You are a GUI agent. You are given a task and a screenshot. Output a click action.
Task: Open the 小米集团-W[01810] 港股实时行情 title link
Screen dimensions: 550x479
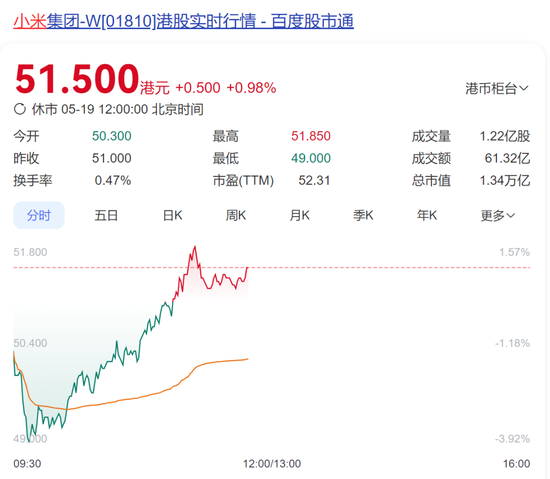(x=183, y=21)
